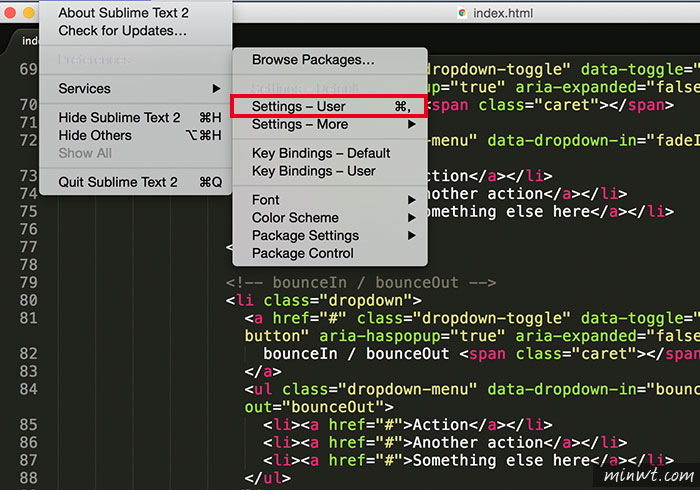Choose Hide Sublime Text 2
700x490 pixels.
pos(136,117)
